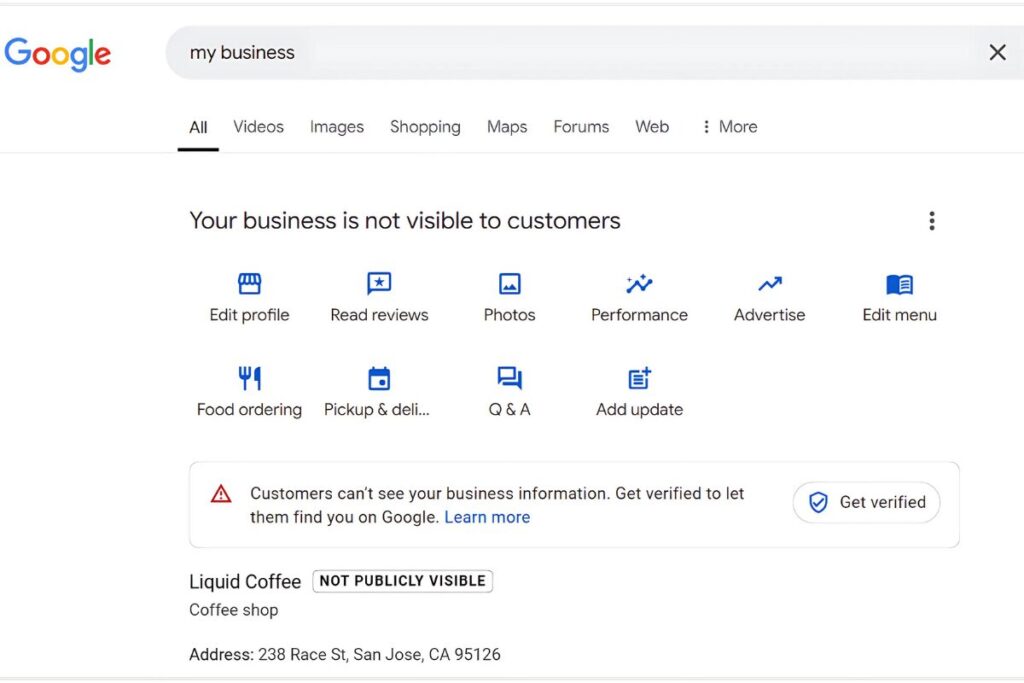Image resolution: width=1024 pixels, height=683 pixels.
Task: Click the Add update post icon
Action: click(639, 378)
